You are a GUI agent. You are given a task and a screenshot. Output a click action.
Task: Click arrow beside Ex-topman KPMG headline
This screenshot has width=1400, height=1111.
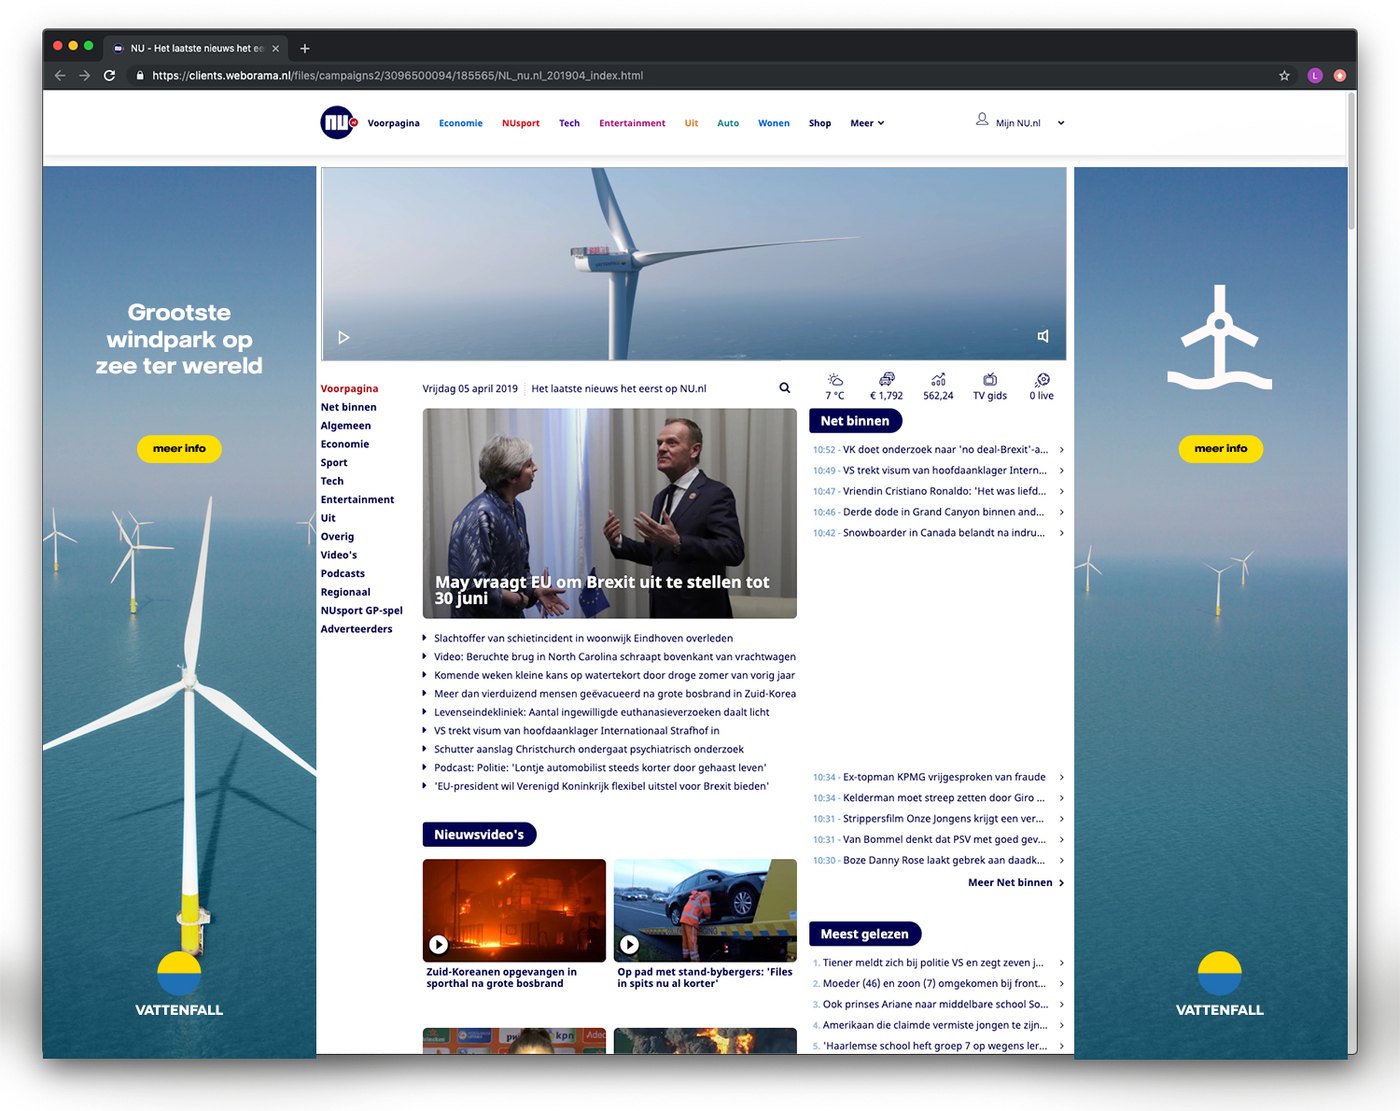pyautogui.click(x=1061, y=777)
